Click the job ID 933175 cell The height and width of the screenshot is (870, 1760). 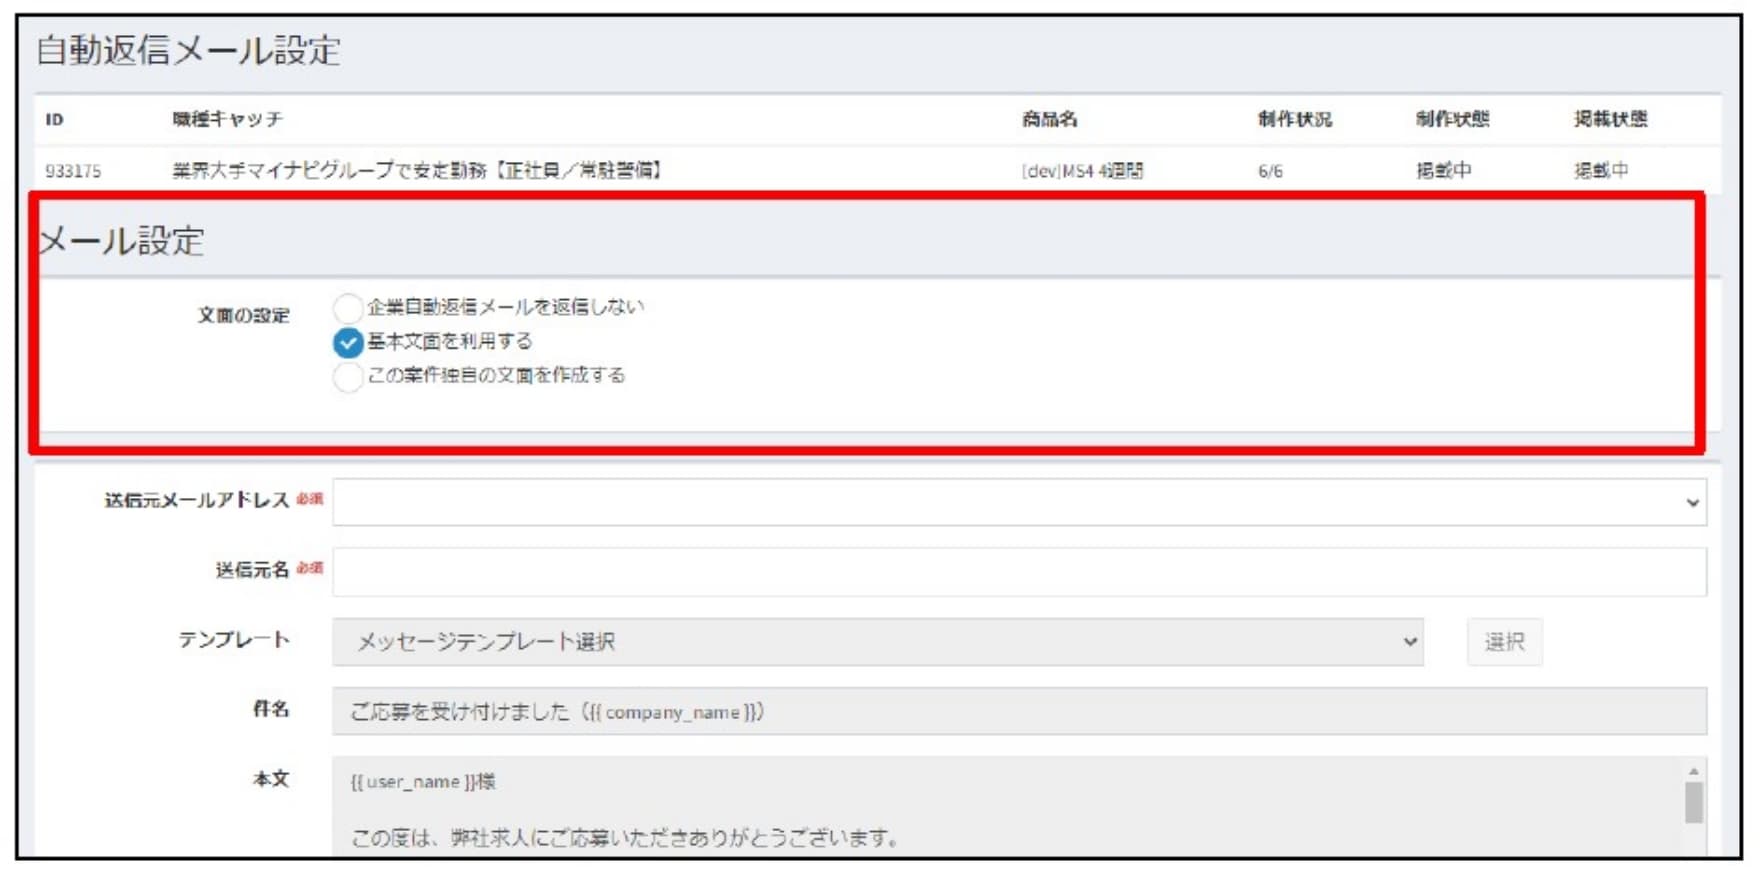73,171
